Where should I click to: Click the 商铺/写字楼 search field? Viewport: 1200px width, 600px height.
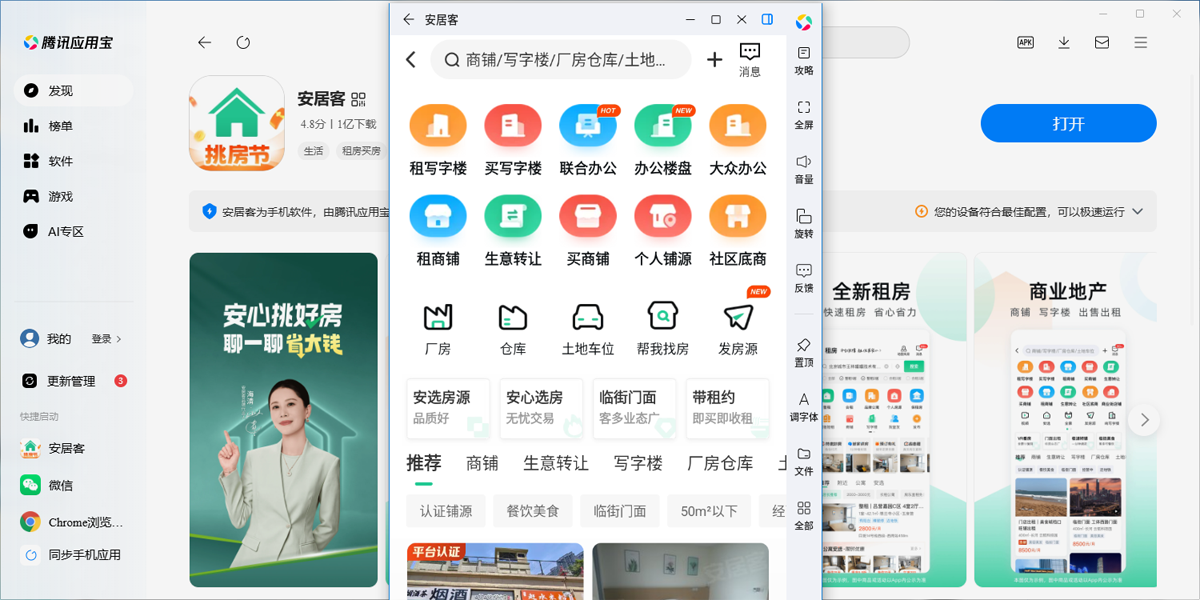click(x=561, y=60)
